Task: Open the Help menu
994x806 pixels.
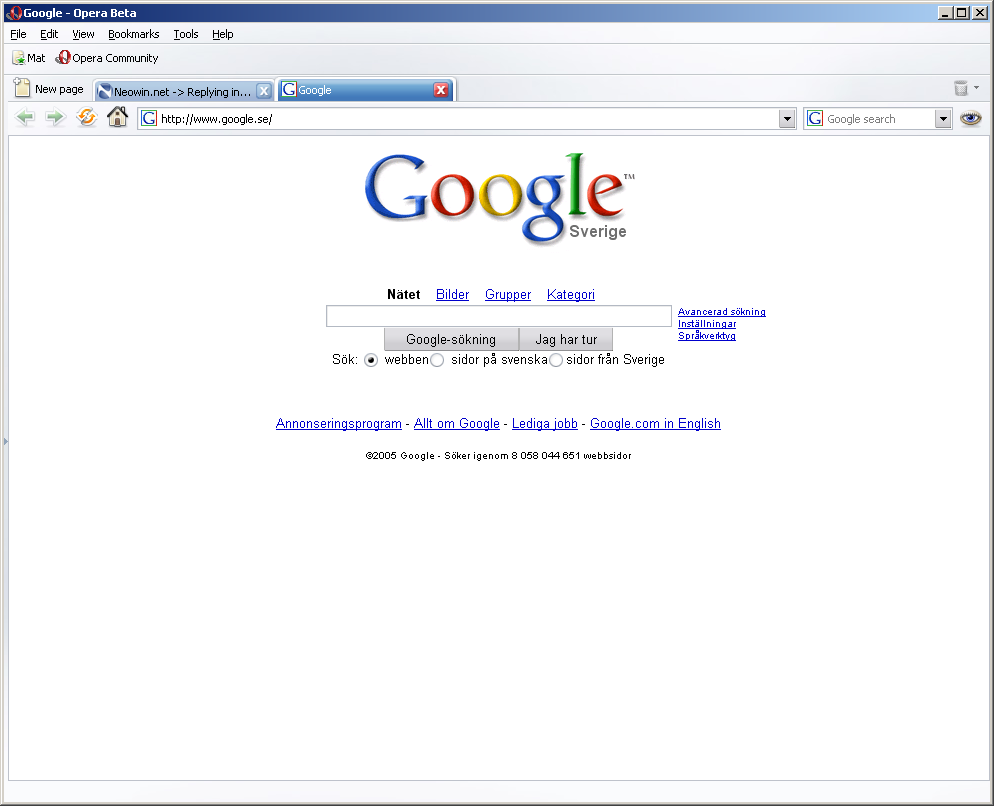Action: click(x=223, y=34)
